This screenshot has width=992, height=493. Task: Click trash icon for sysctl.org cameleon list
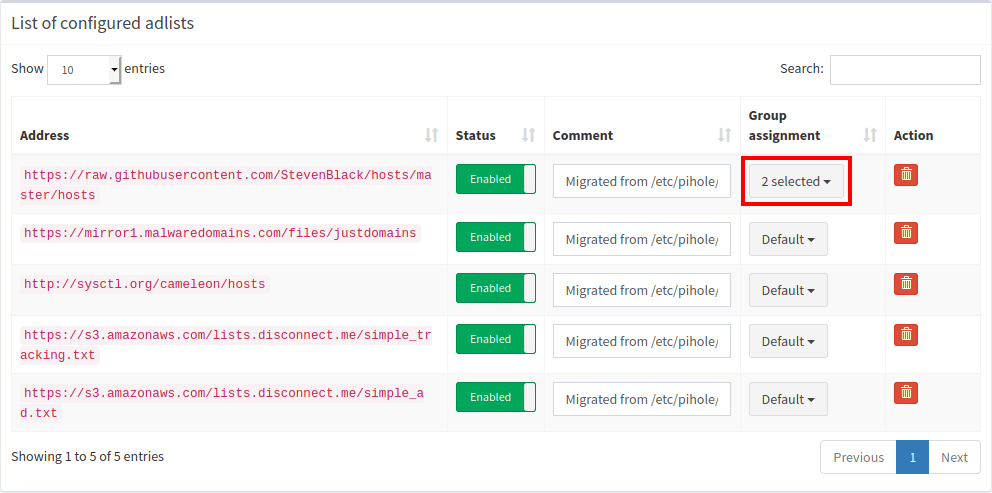pos(905,284)
